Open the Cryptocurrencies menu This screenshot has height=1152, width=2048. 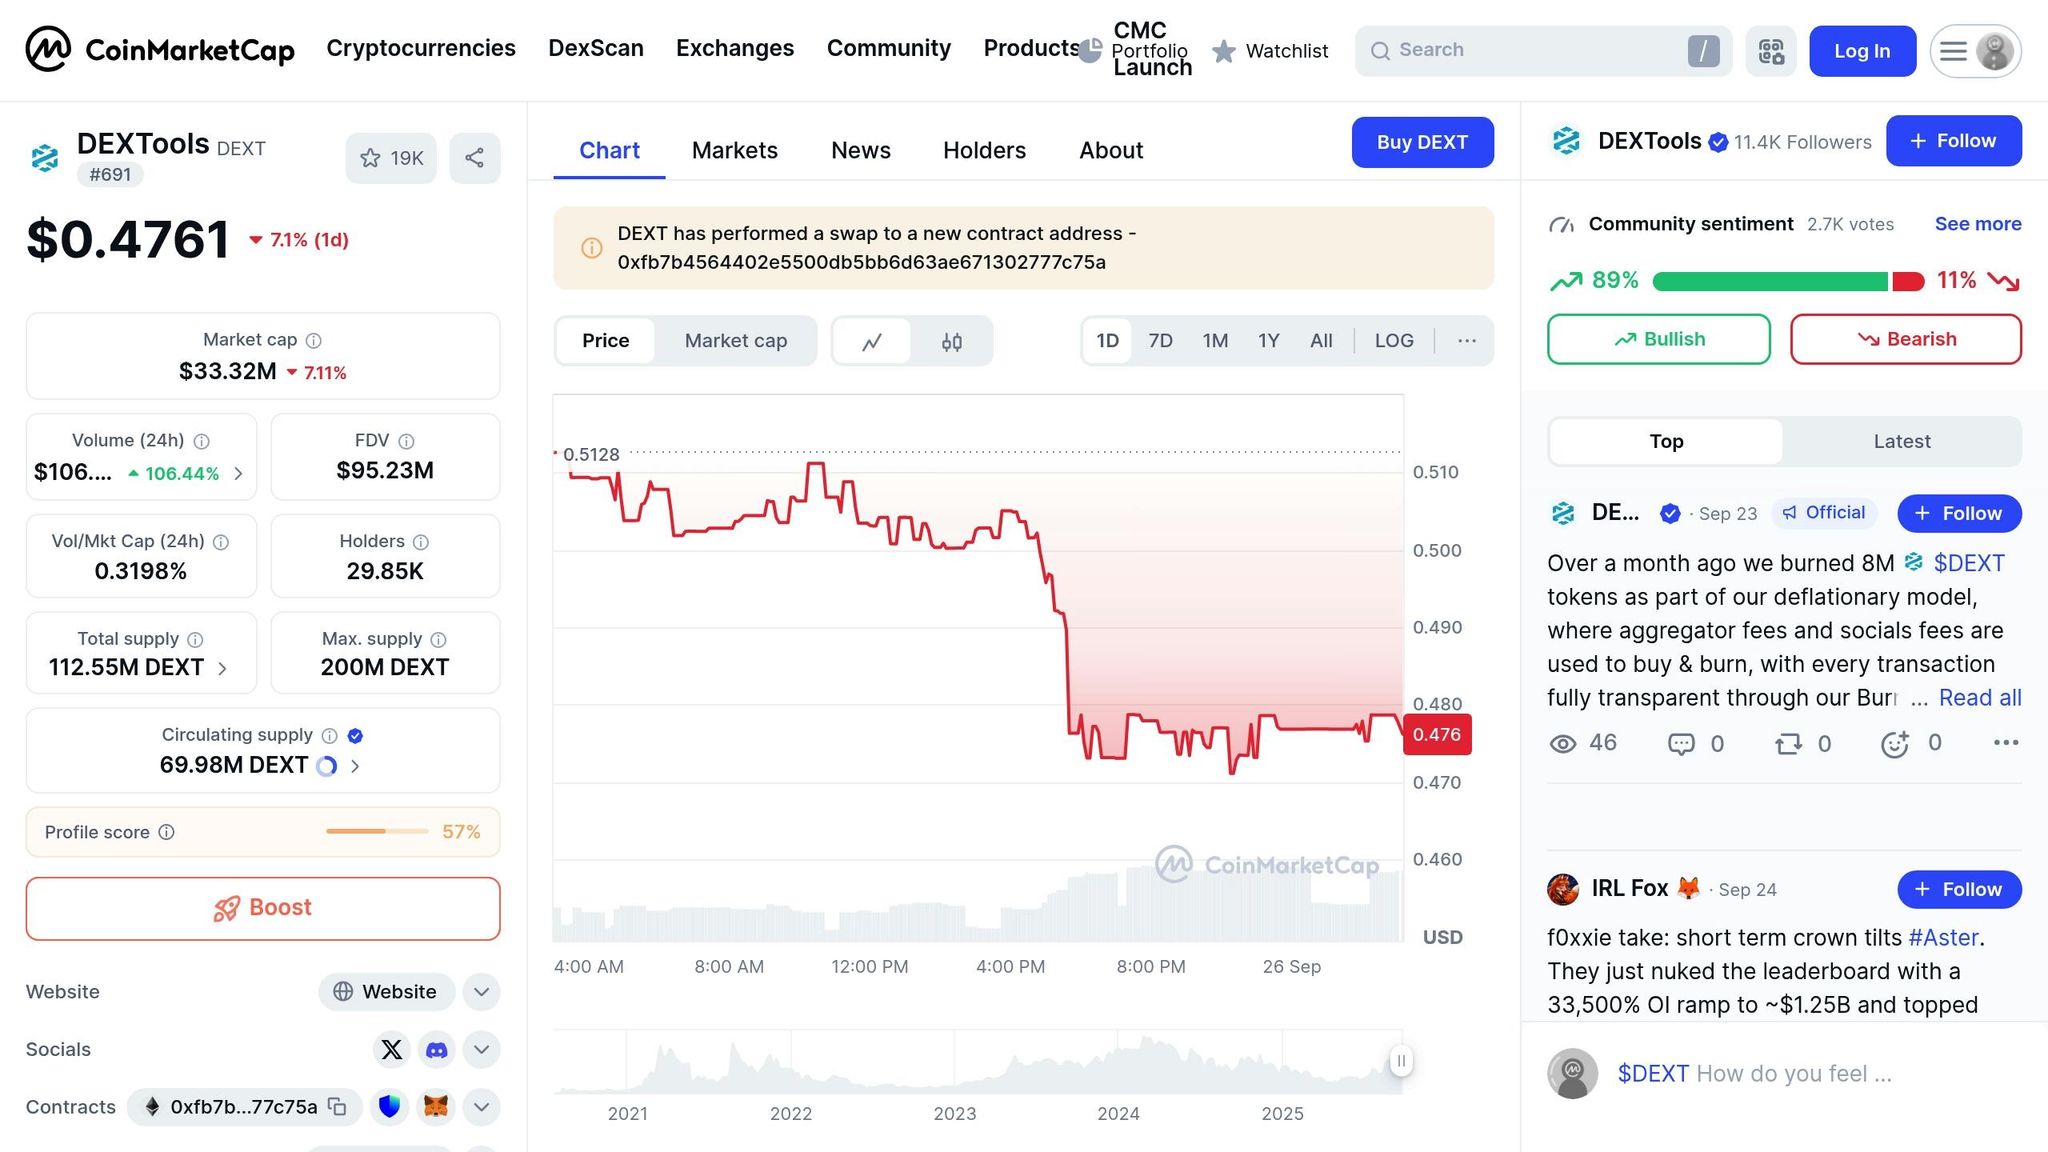420,48
